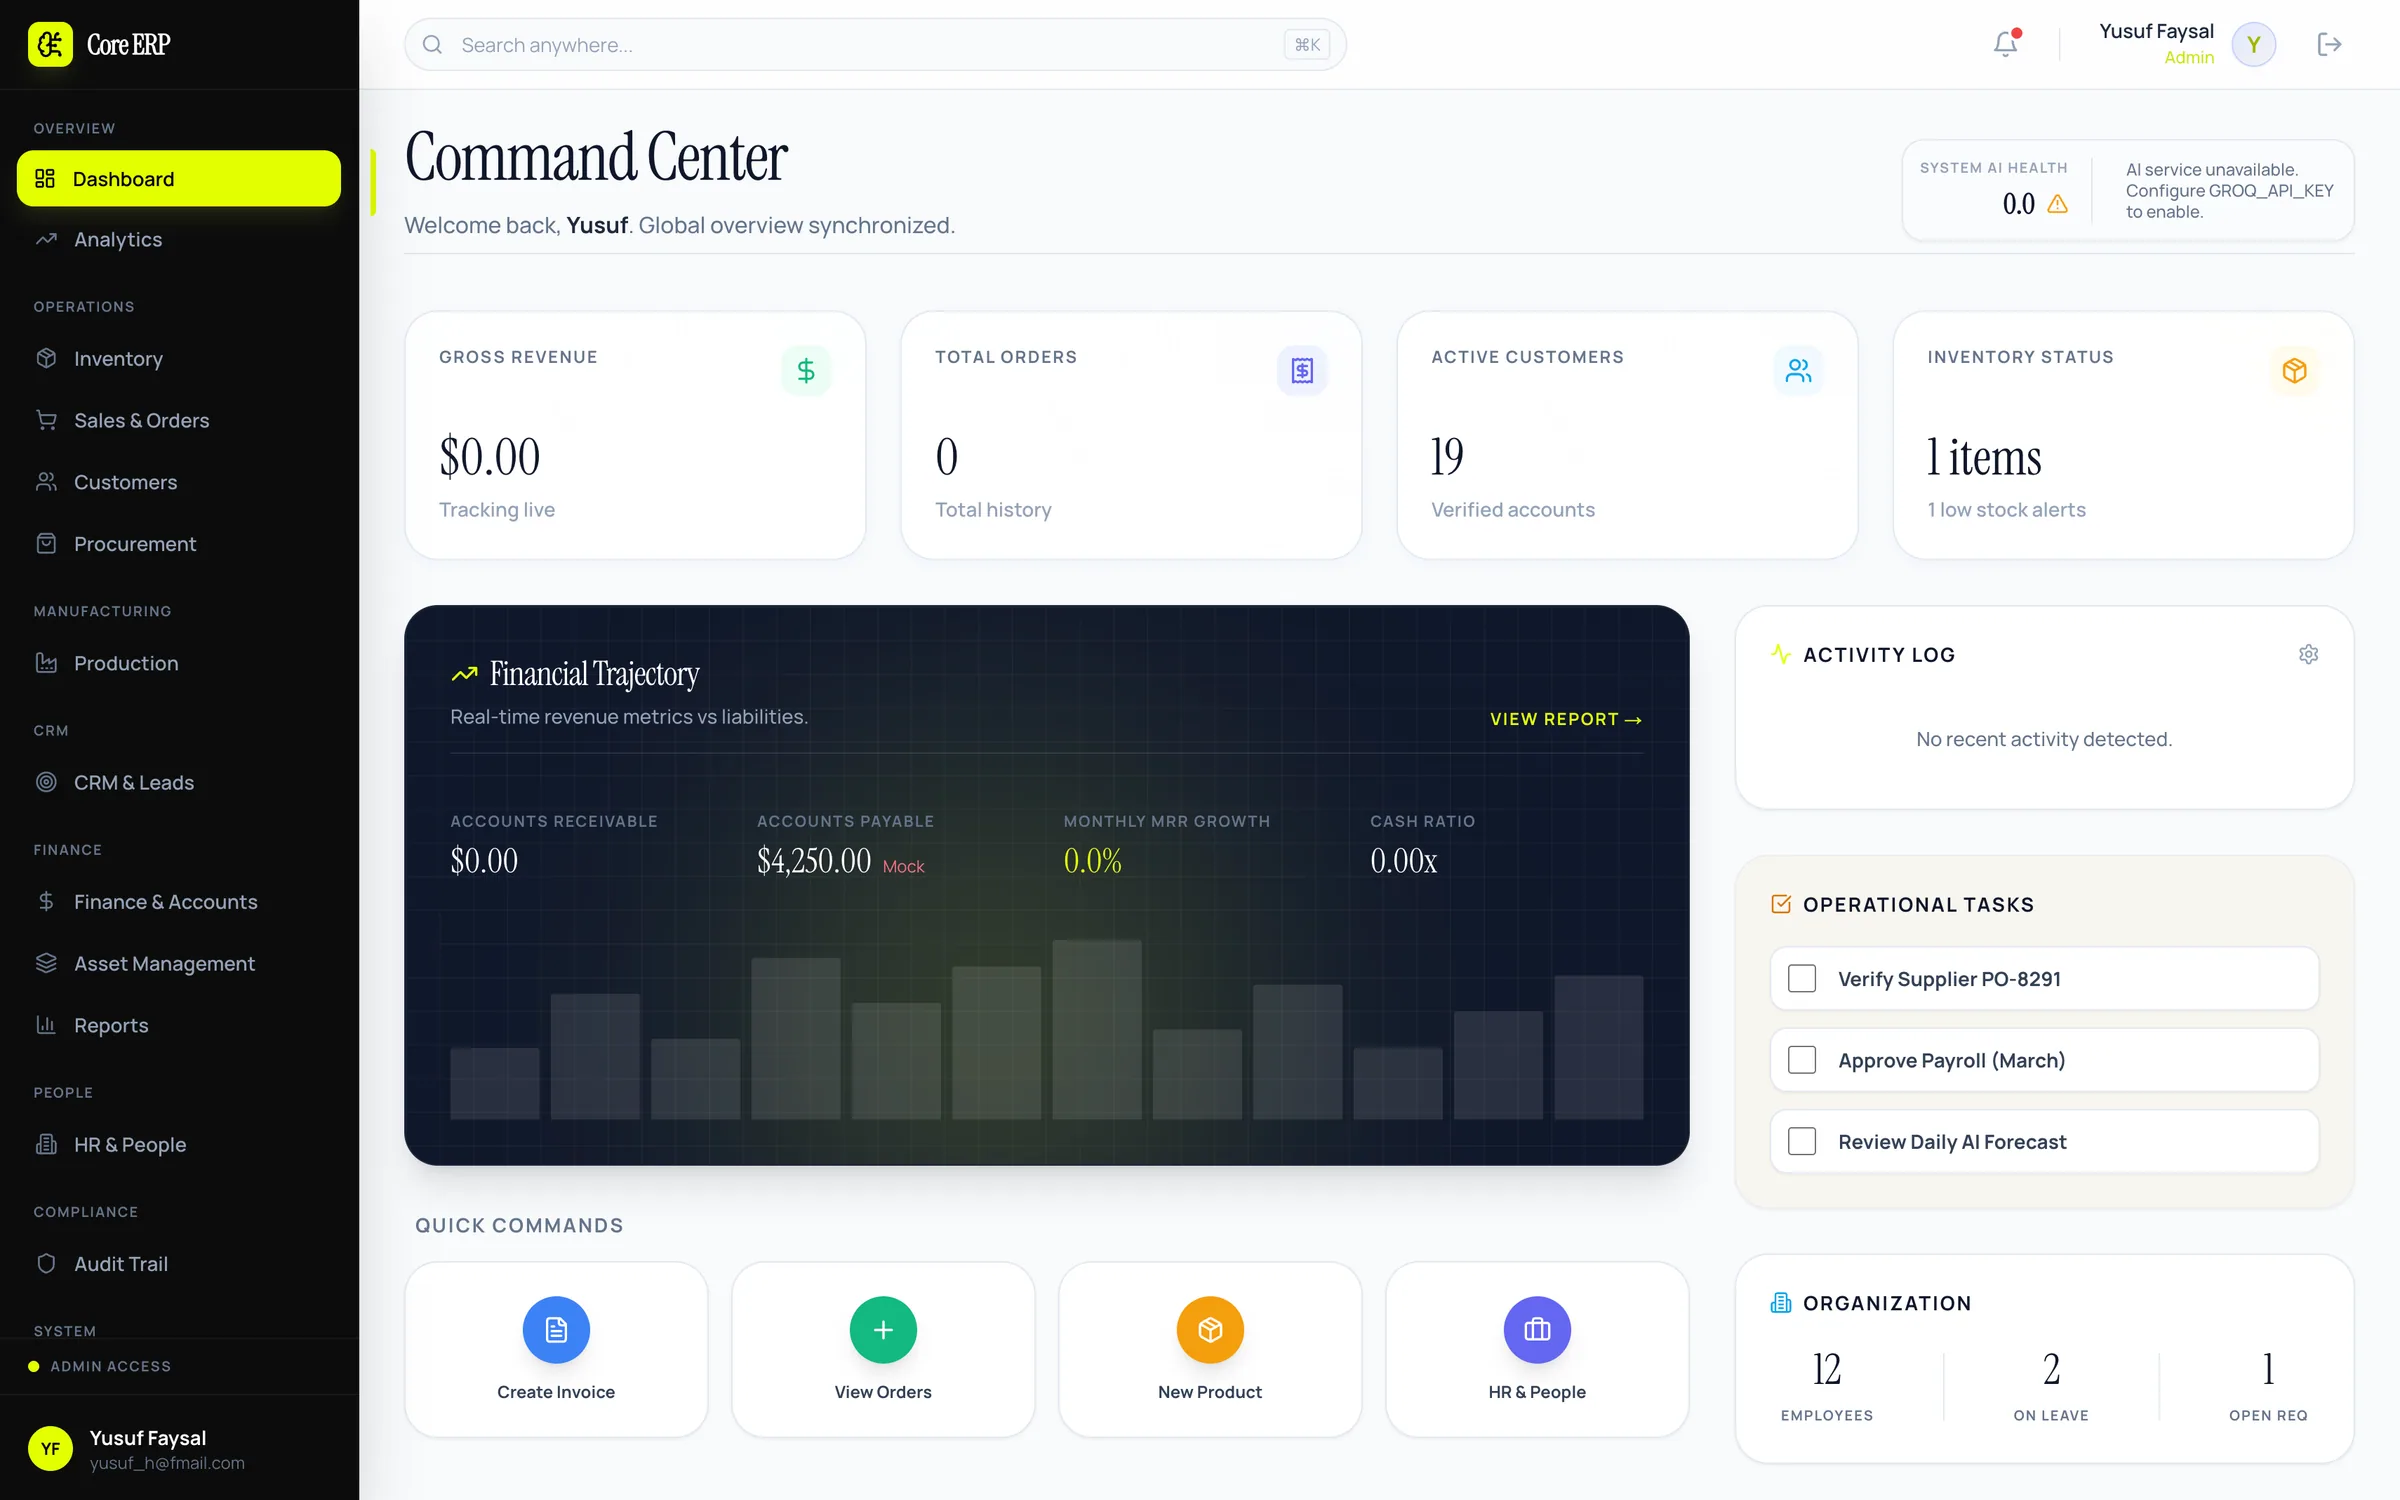The image size is (2400, 1500).
Task: Click the users icon on Active Customers card
Action: point(1798,371)
